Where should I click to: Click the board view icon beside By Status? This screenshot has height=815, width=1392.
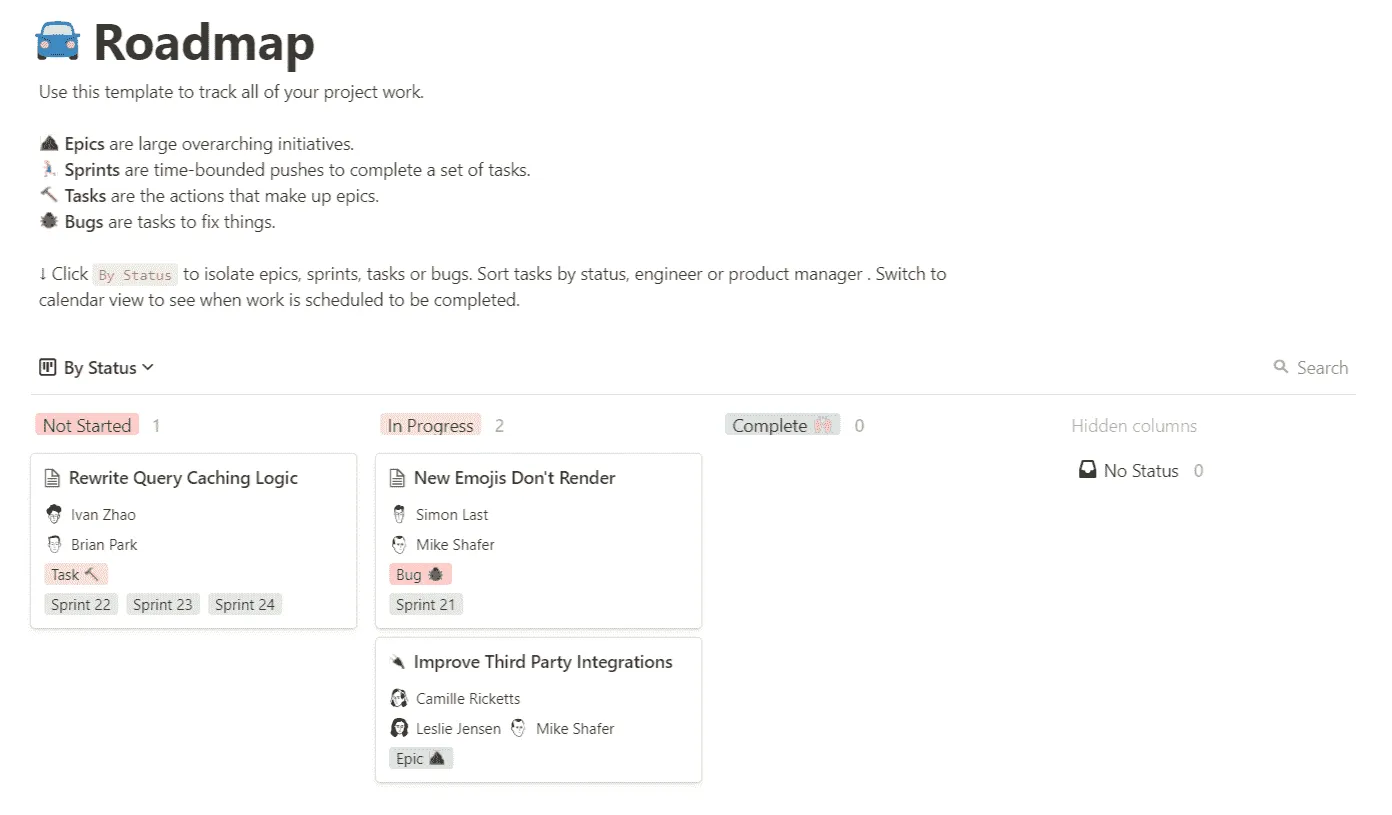(x=47, y=367)
